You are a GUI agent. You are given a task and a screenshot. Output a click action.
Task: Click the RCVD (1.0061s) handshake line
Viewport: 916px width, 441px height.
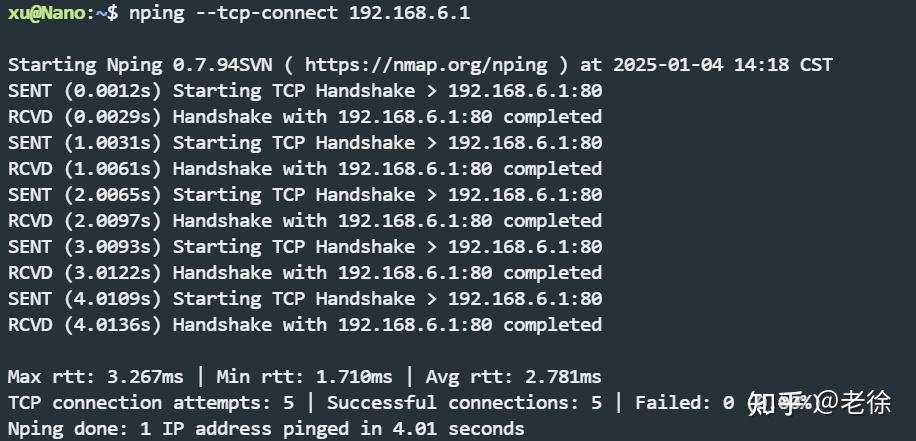pyautogui.click(x=305, y=169)
